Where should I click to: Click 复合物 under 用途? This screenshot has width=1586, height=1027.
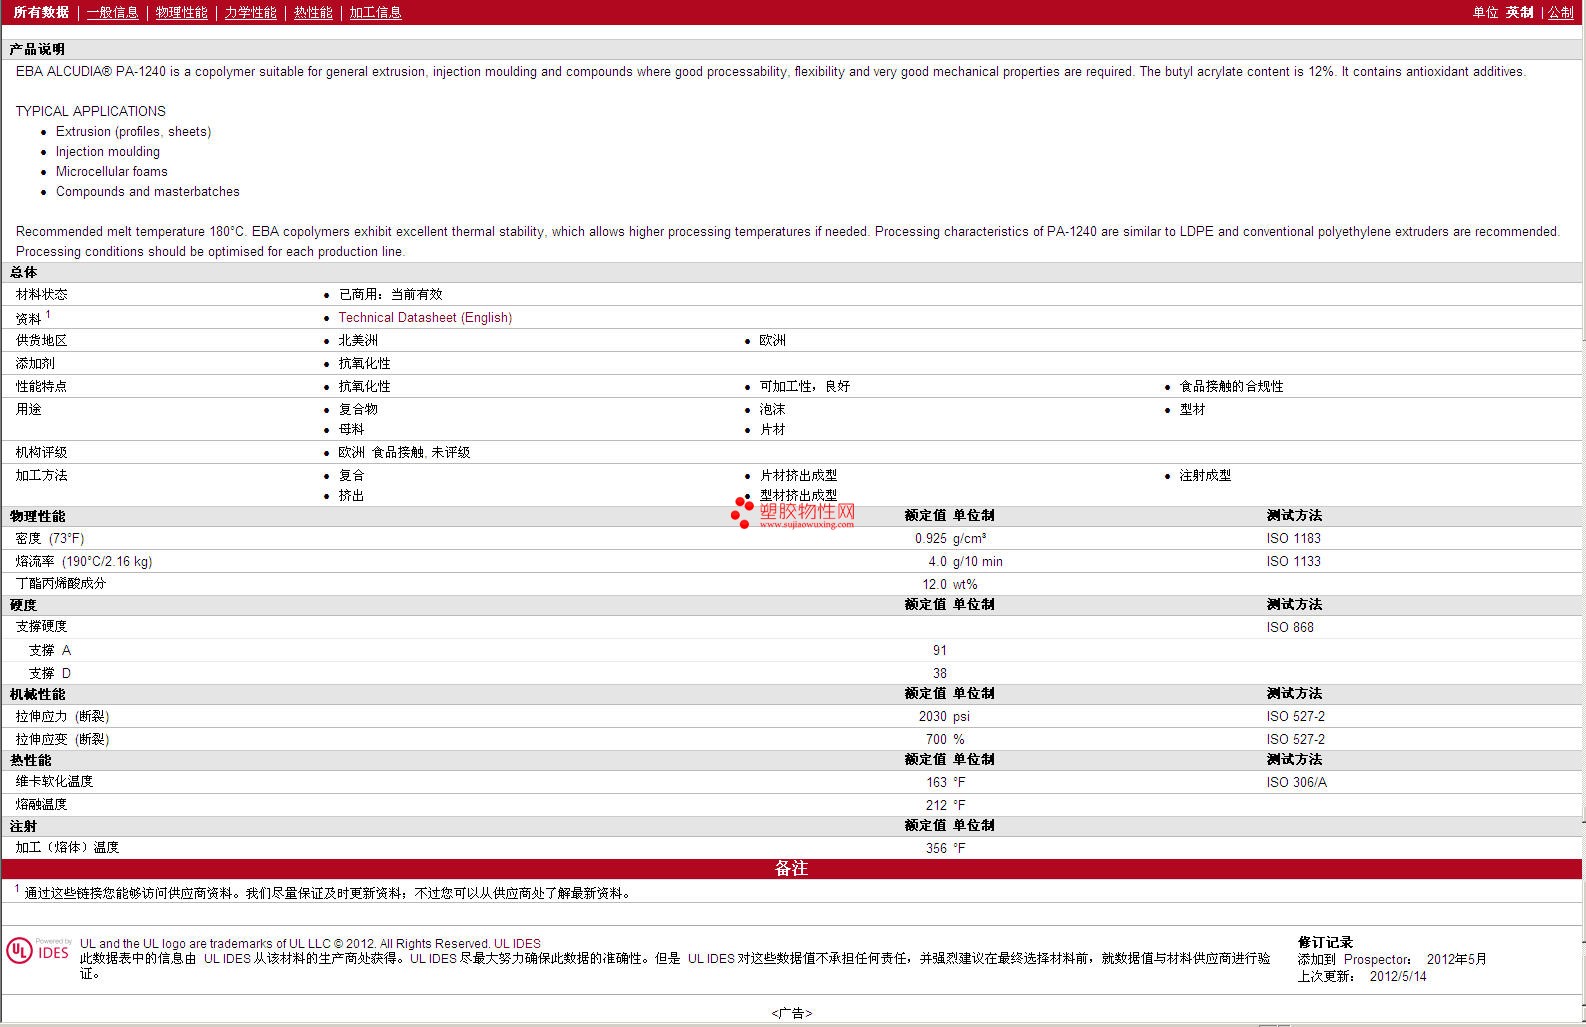click(x=358, y=409)
